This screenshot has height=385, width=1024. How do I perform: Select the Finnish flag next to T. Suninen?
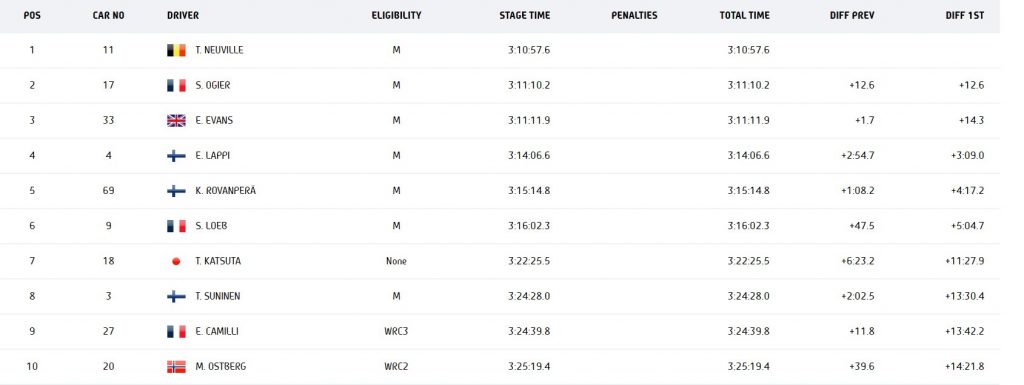click(176, 297)
